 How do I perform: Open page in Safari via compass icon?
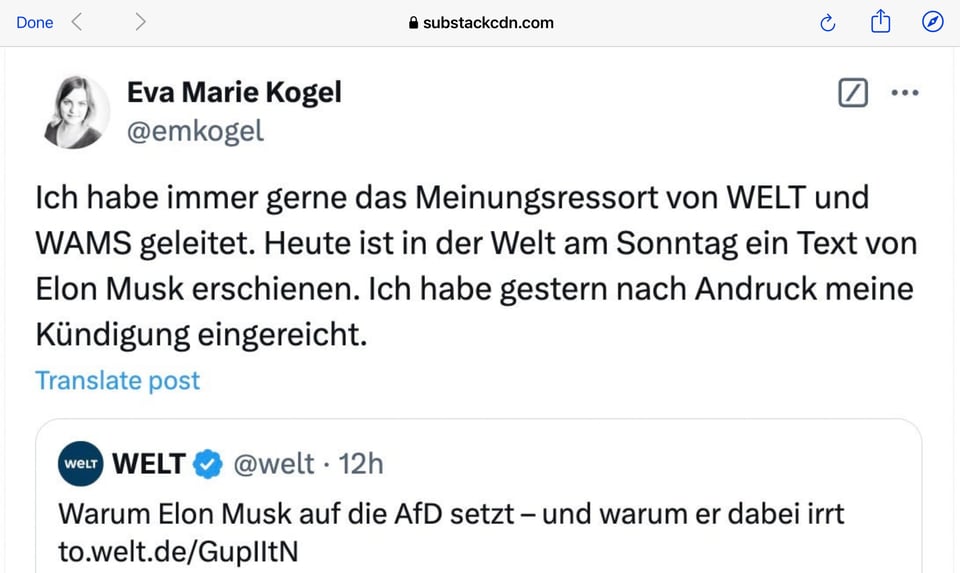tap(932, 22)
